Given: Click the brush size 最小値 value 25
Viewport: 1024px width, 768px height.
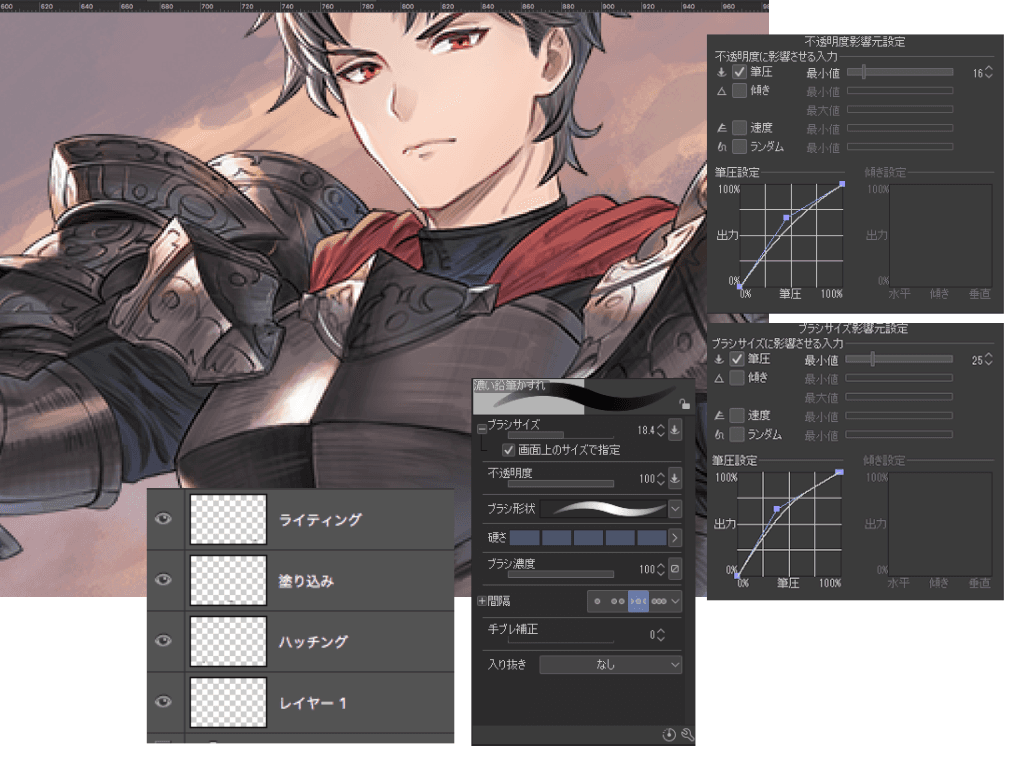Looking at the screenshot, I should tap(977, 360).
